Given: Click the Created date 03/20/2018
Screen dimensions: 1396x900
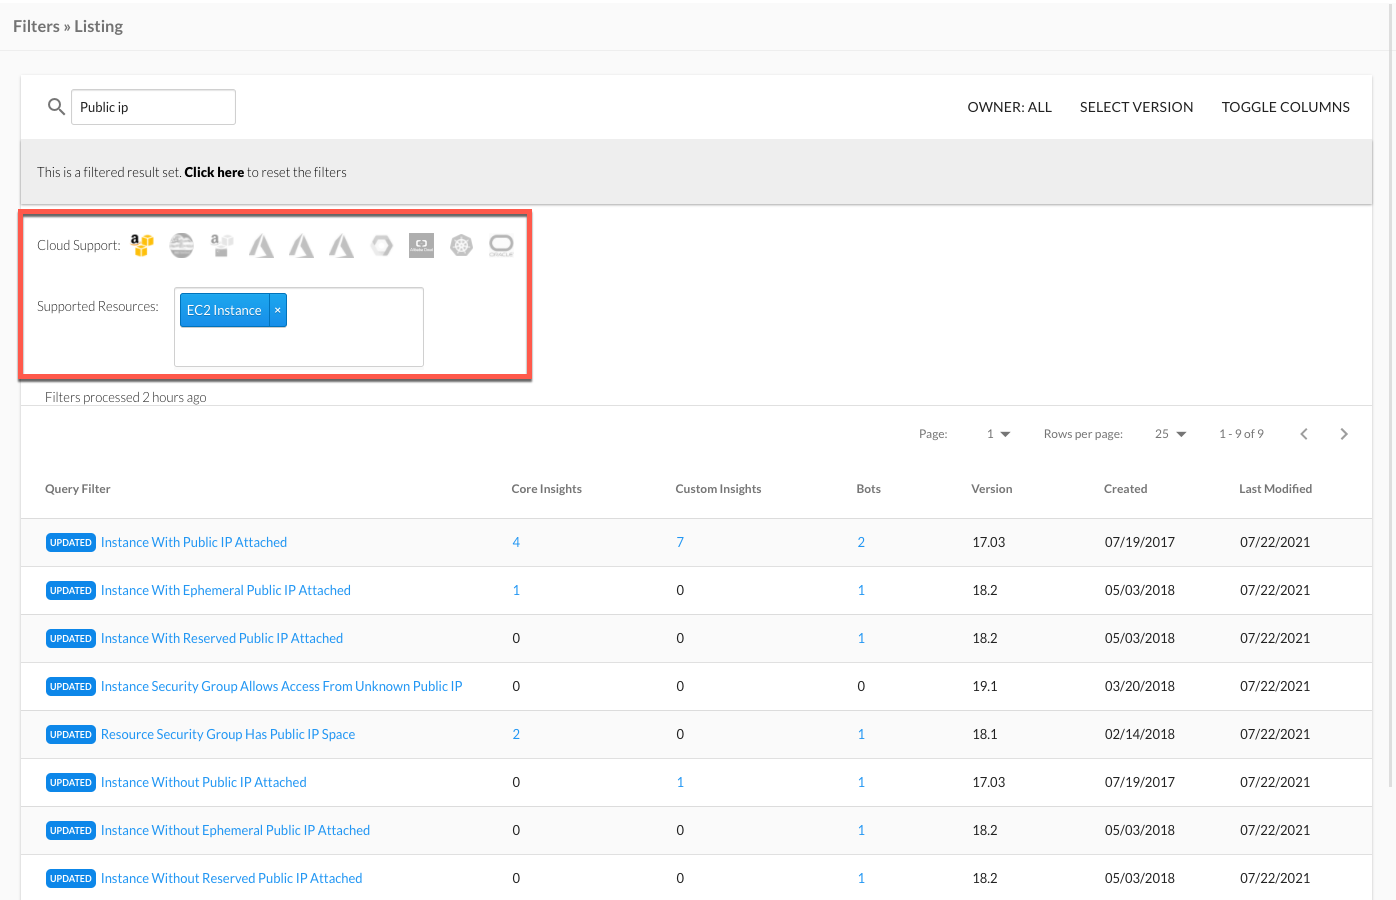Looking at the screenshot, I should (1140, 686).
